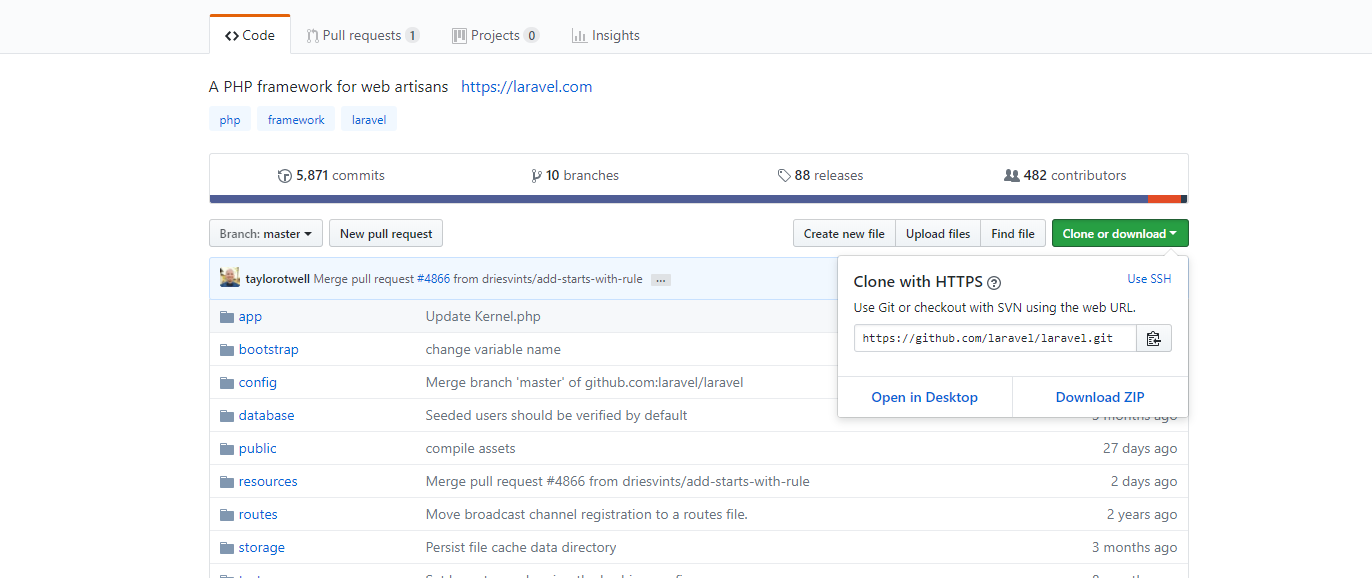
Task: Expand the commit message ellipsis button
Action: coord(660,280)
